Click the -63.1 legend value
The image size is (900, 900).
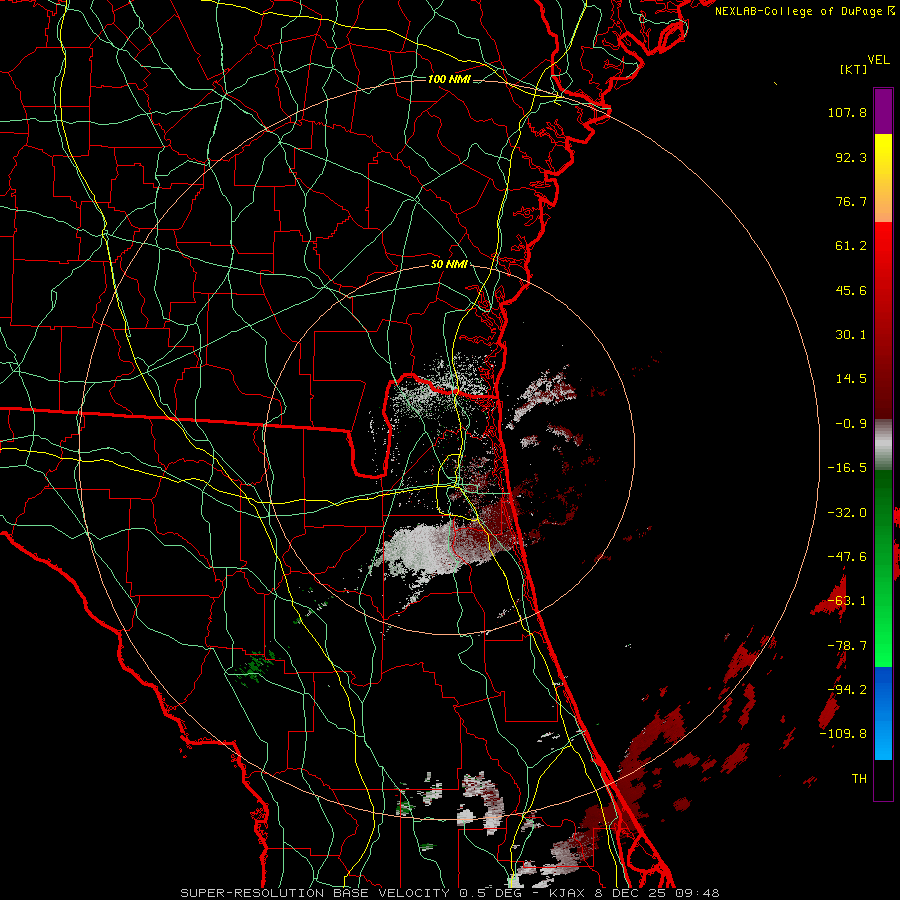point(847,601)
